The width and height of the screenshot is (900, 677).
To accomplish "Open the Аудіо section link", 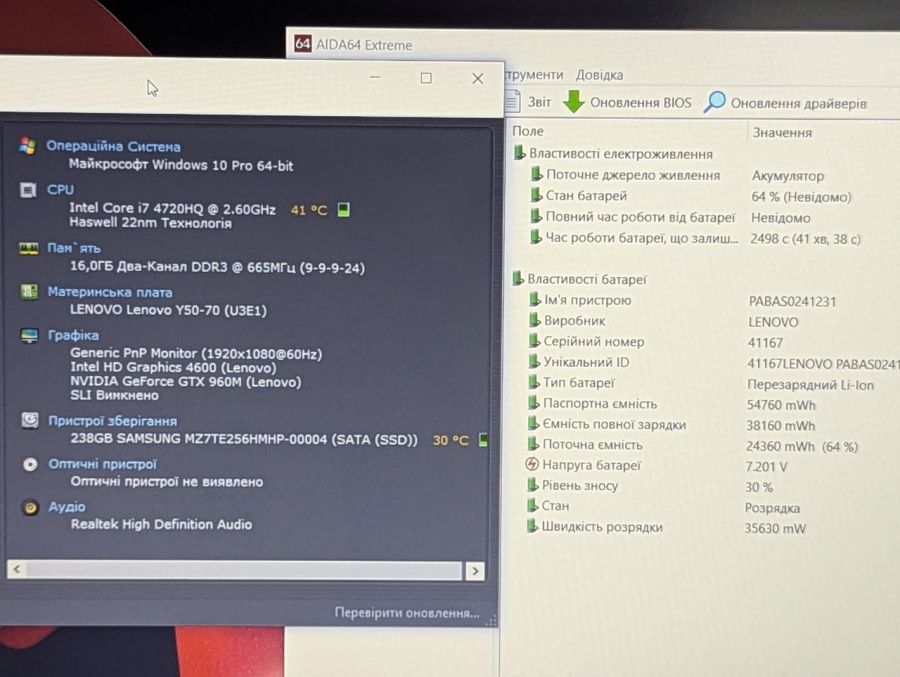I will pyautogui.click(x=67, y=506).
